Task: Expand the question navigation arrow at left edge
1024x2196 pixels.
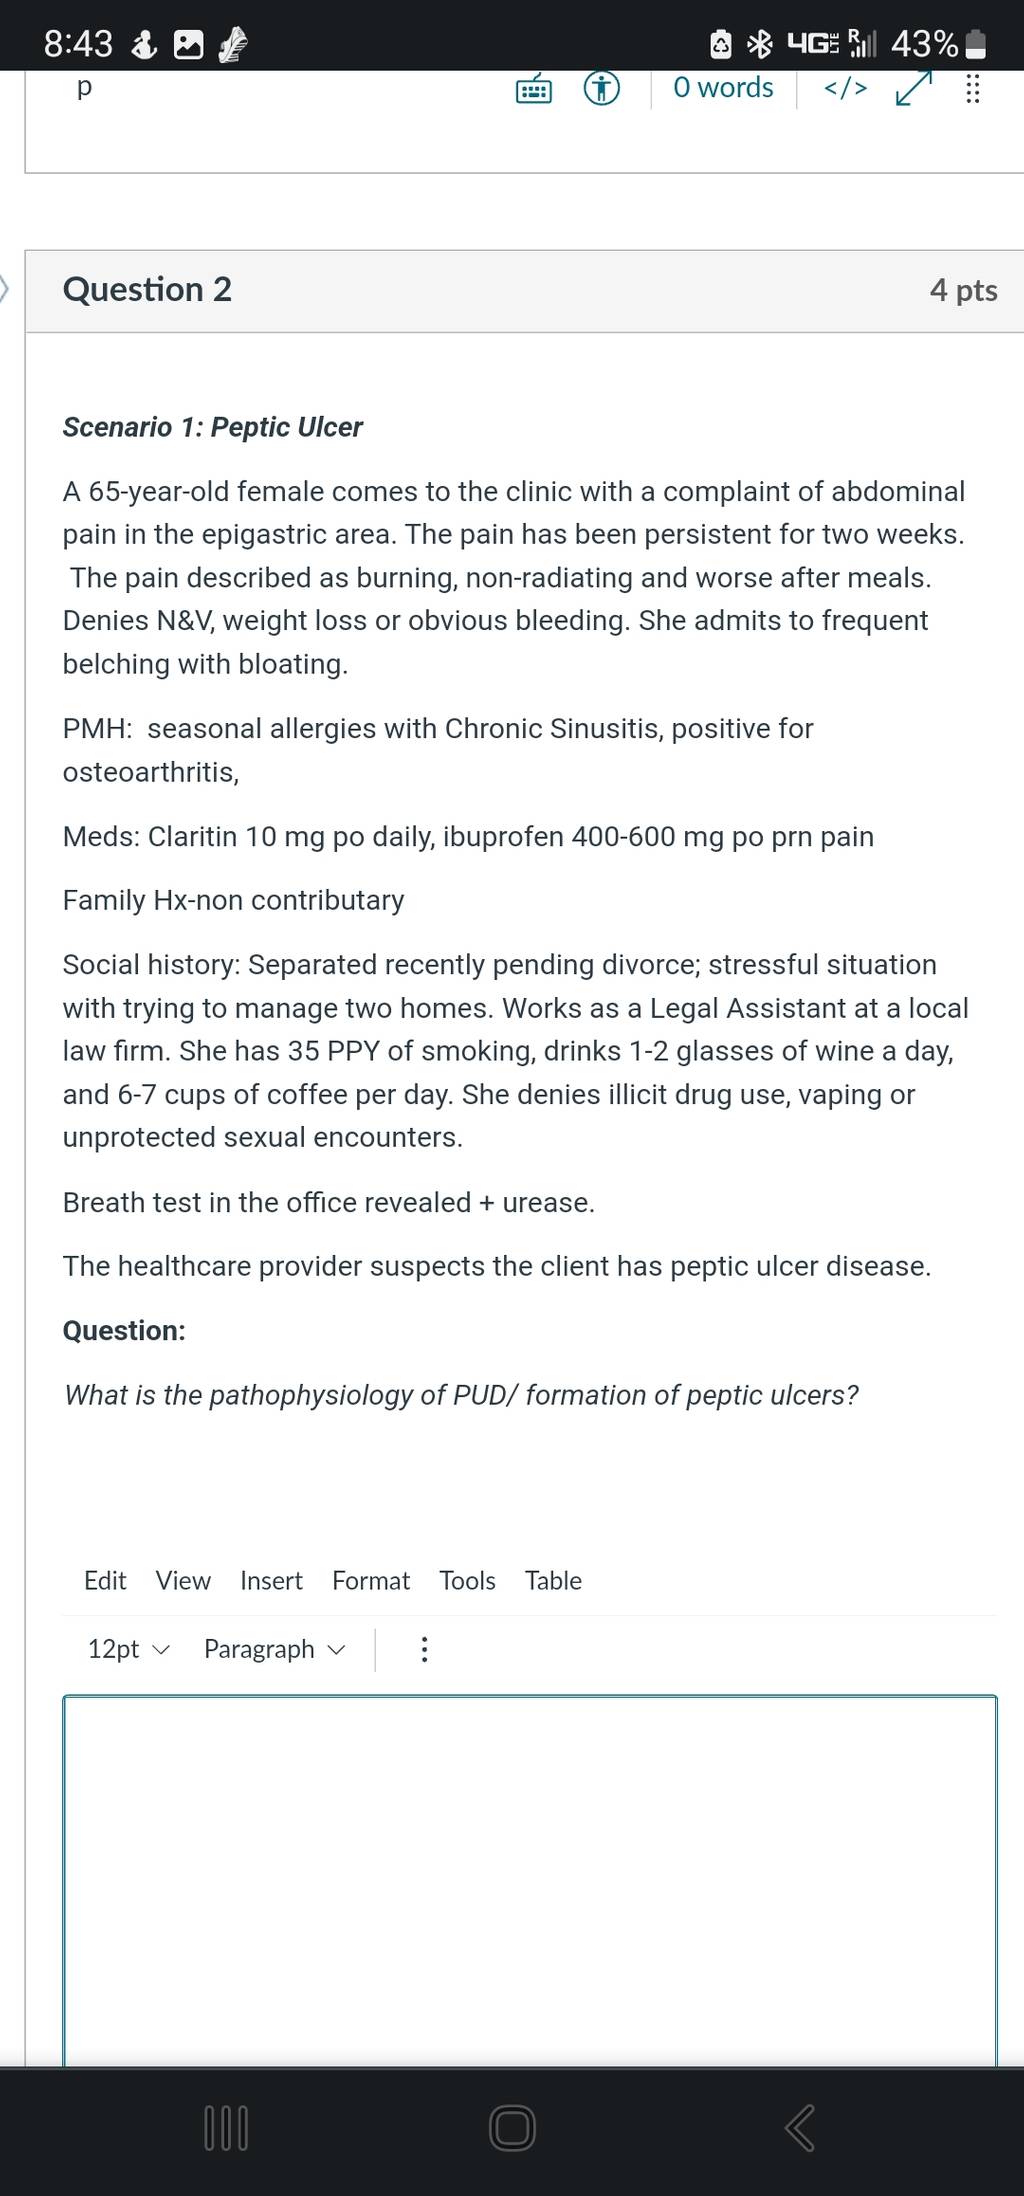Action: click(5, 290)
